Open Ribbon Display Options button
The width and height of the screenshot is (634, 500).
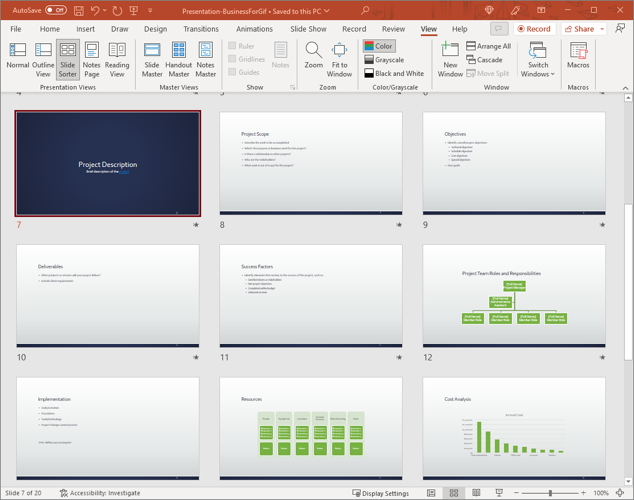click(x=541, y=10)
